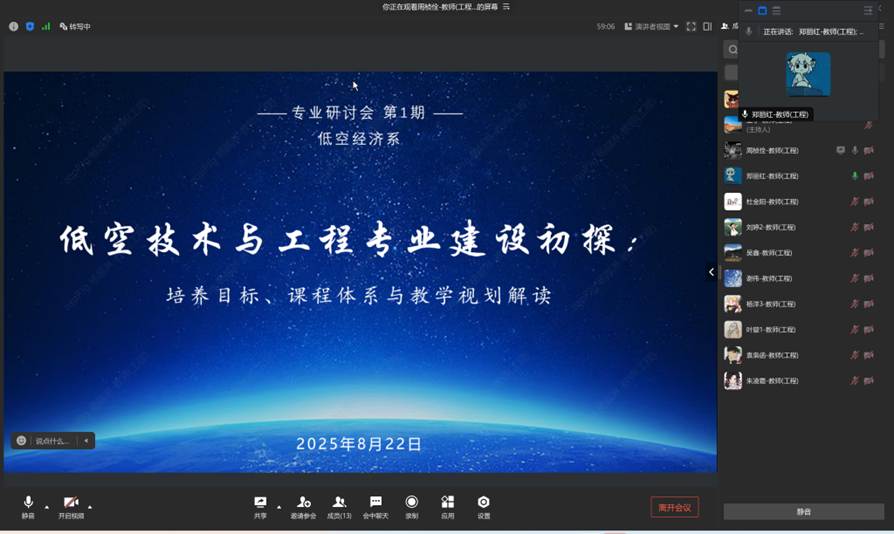Screen dimensions: 894x534
Task: Open in-meeting chat (会中聊天)
Action: tap(375, 505)
